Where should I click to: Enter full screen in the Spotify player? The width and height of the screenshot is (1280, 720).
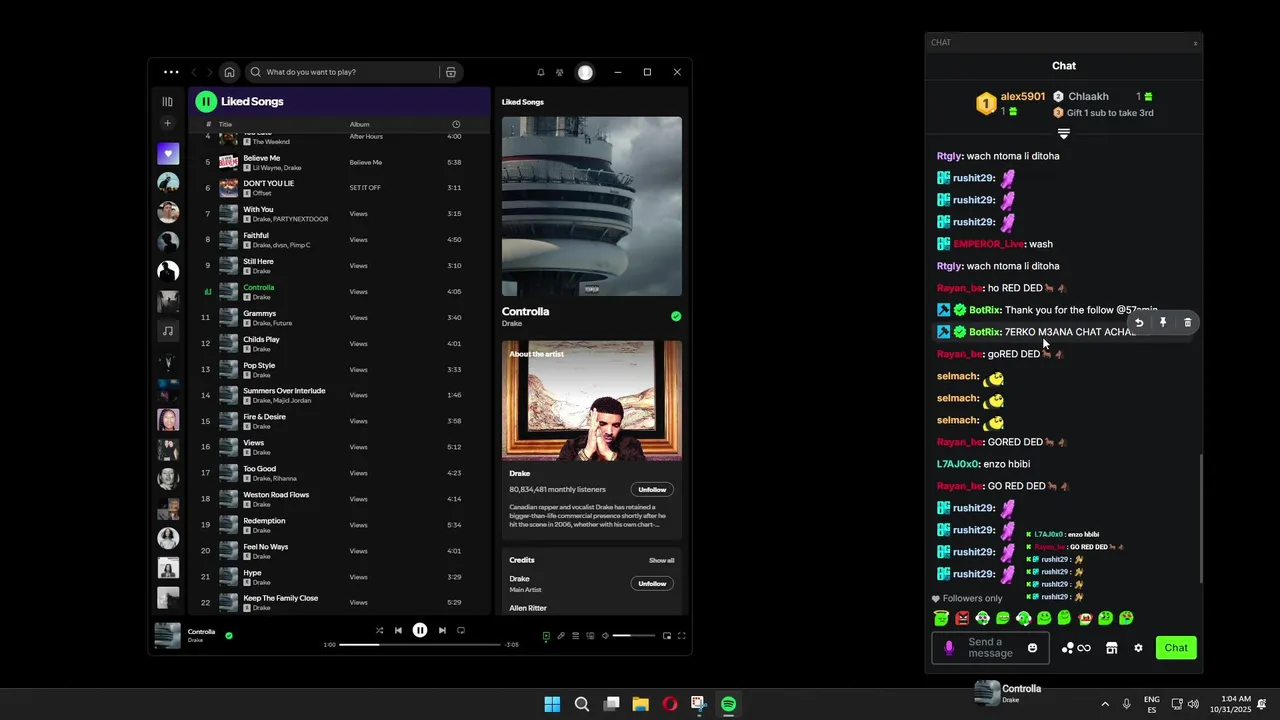(682, 636)
